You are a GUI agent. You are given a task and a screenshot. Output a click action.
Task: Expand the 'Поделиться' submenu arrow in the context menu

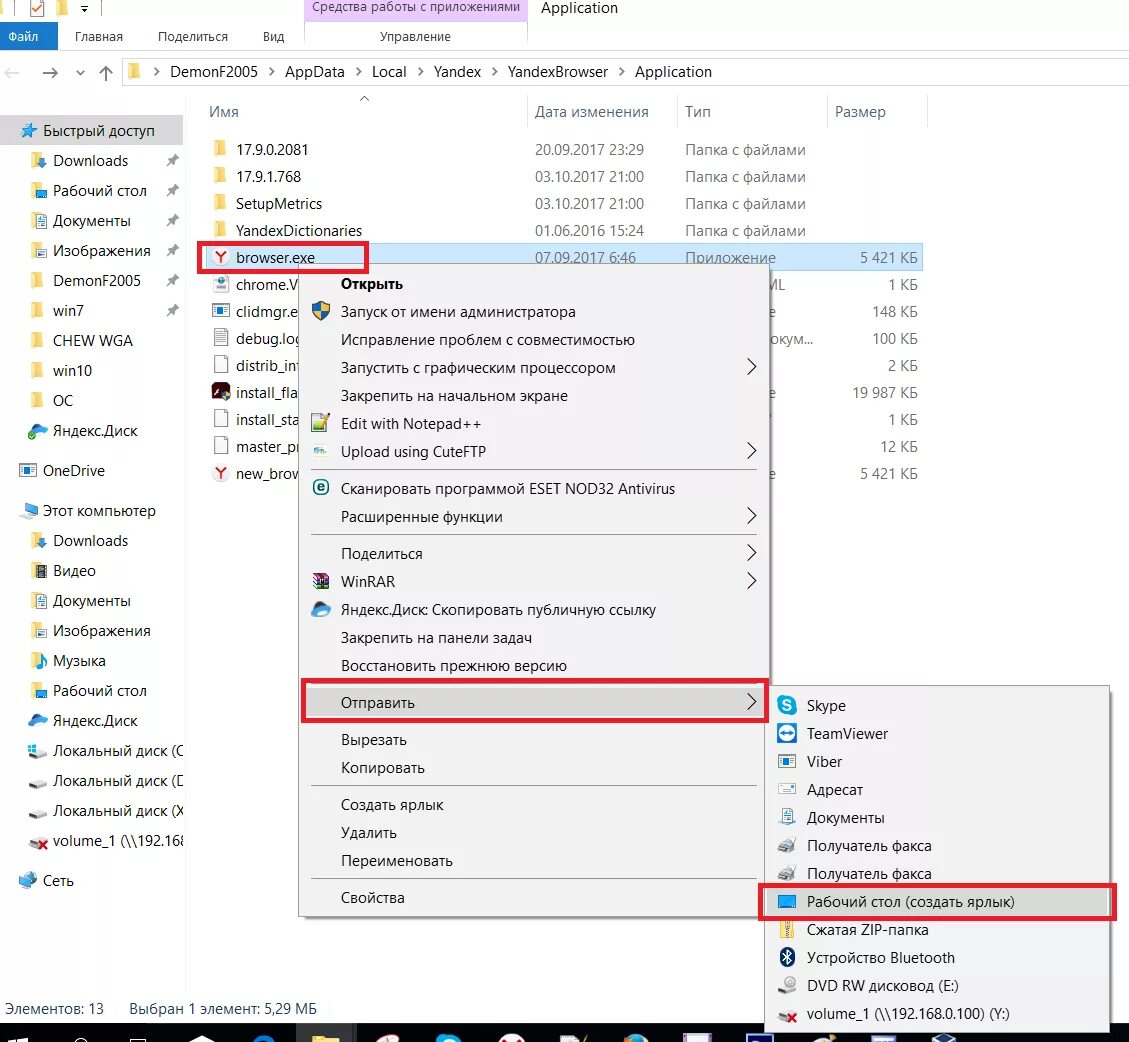pyautogui.click(x=751, y=553)
